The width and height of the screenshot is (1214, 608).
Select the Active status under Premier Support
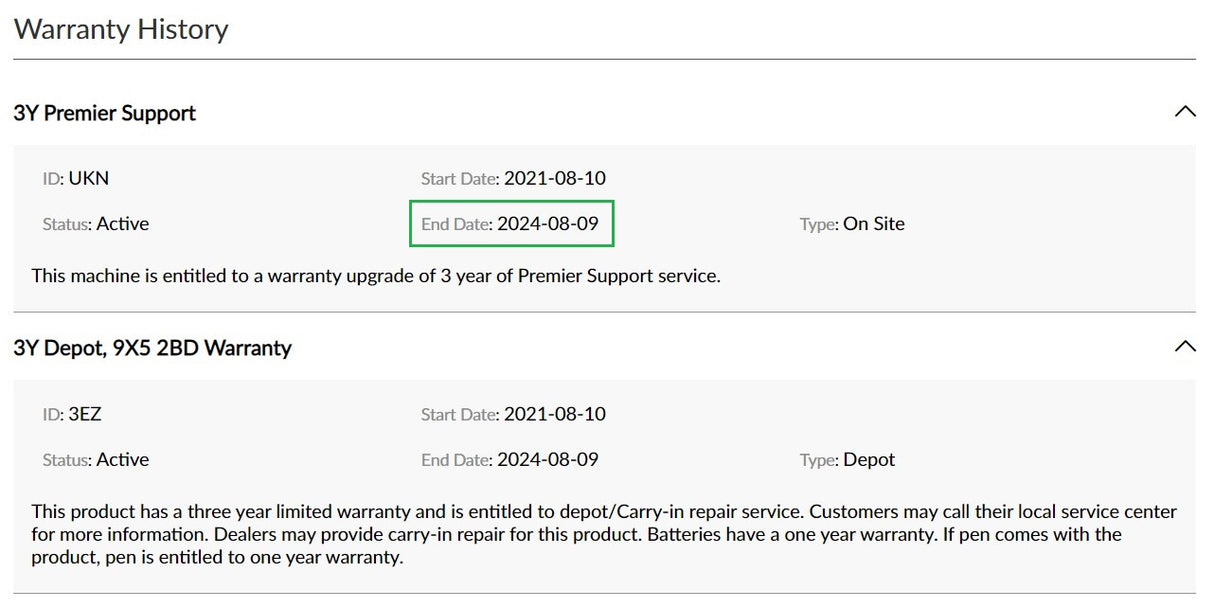pos(124,224)
